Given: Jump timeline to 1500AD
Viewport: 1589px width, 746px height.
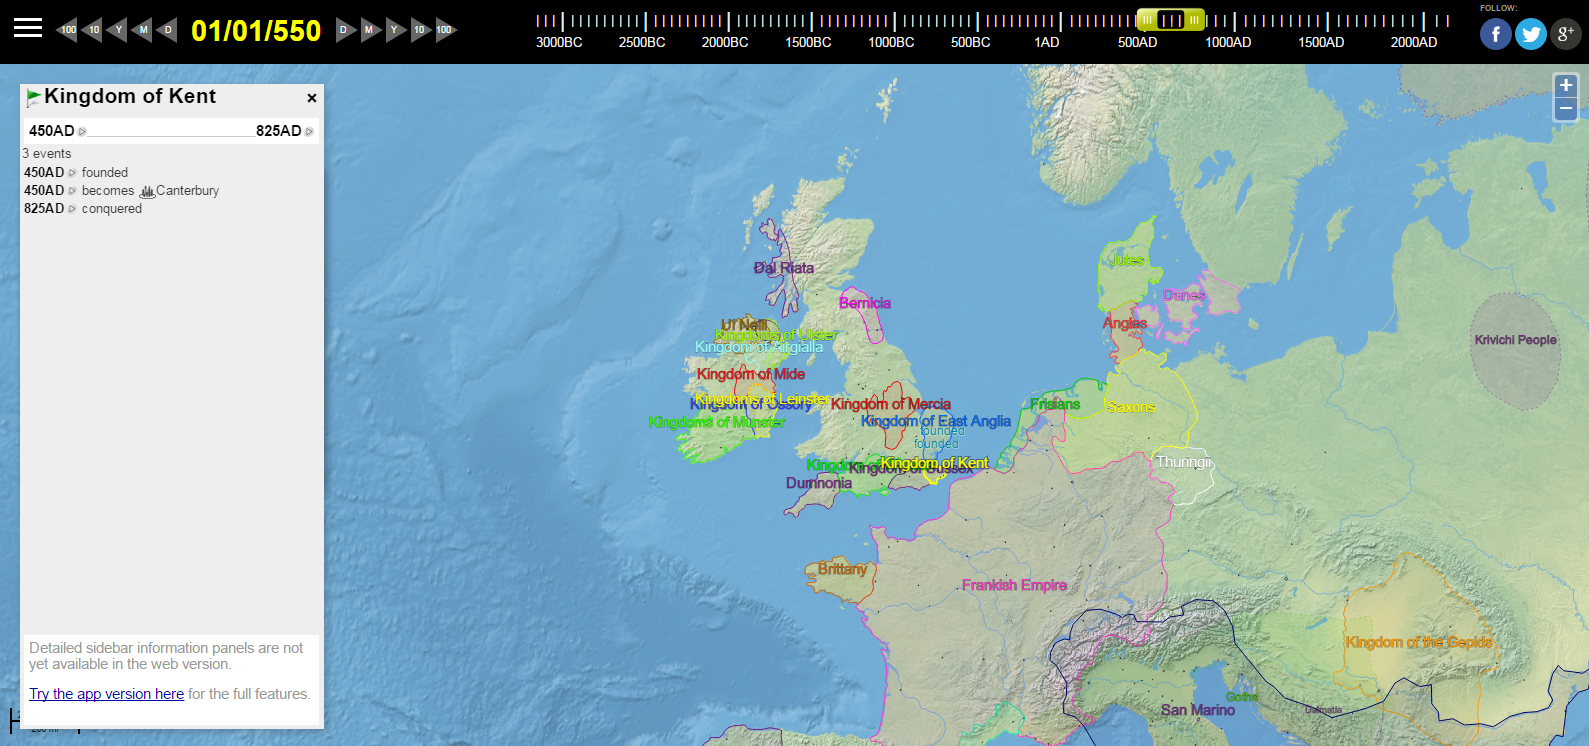Looking at the screenshot, I should (1321, 42).
